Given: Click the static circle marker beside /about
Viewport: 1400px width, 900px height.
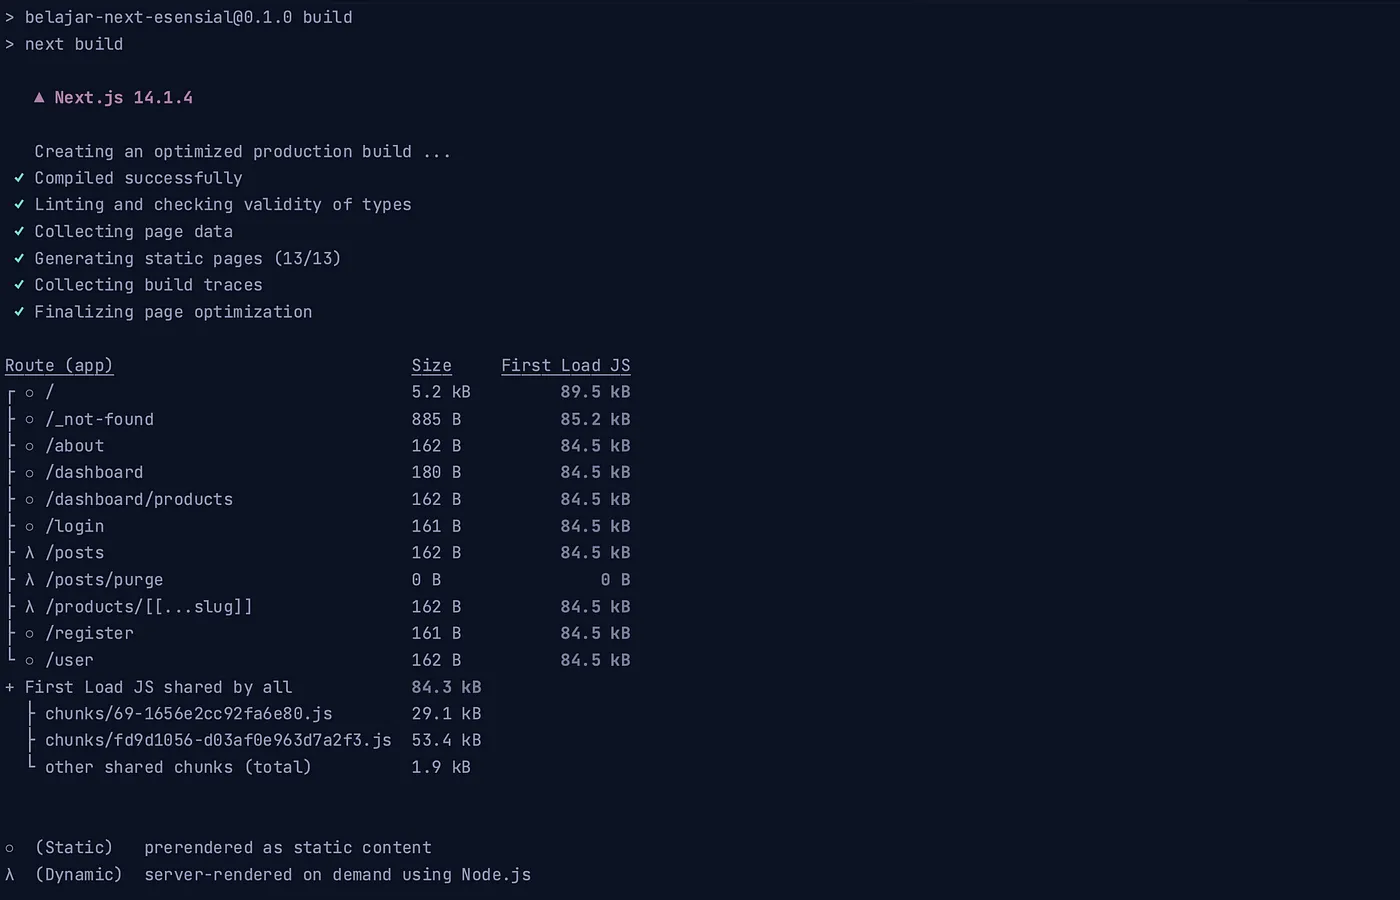Looking at the screenshot, I should [30, 446].
